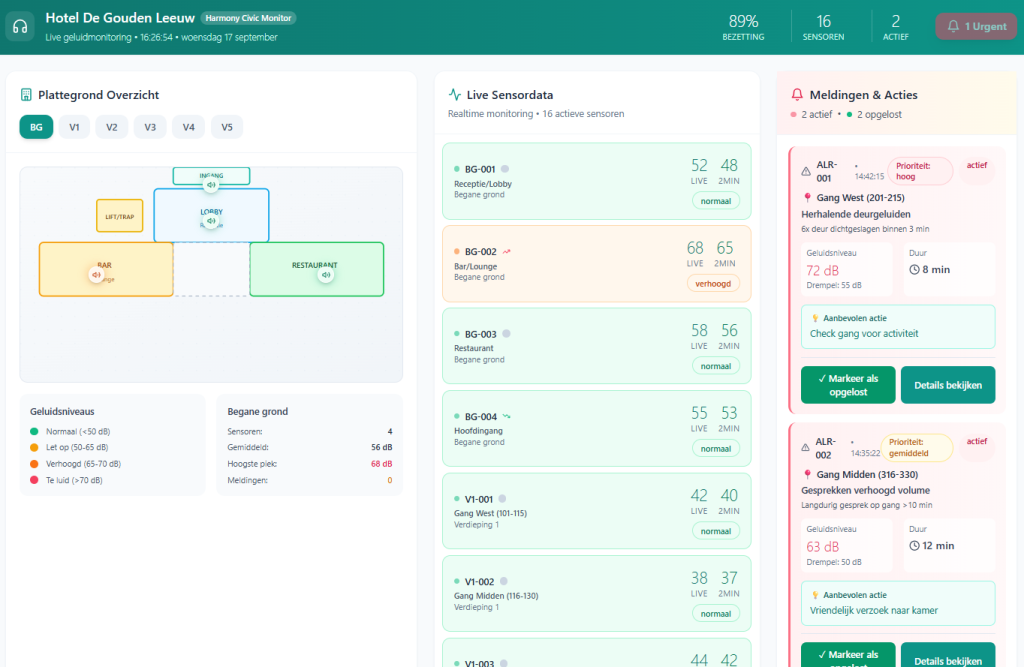This screenshot has height=667, width=1024.
Task: Click the headphones logo icon in header
Action: coord(19,27)
